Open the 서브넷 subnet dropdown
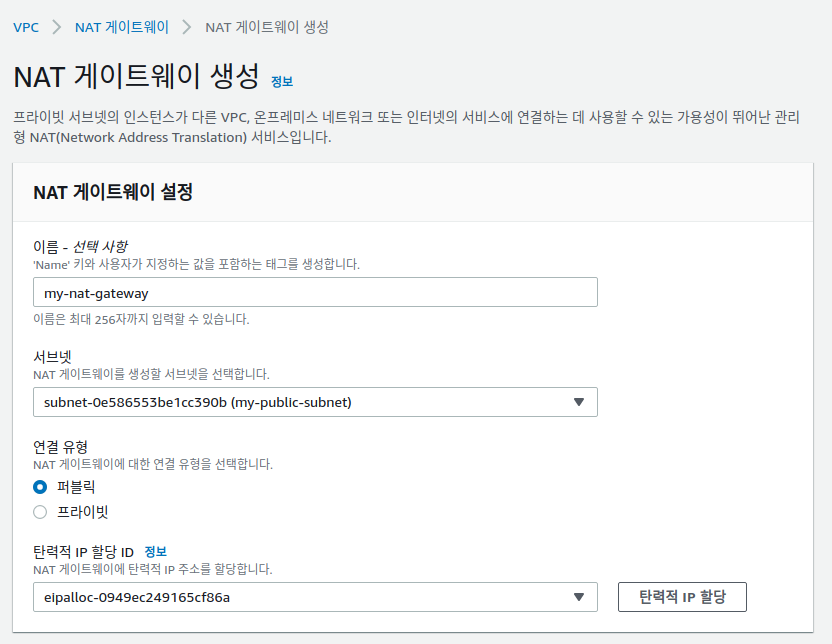The height and width of the screenshot is (644, 832). pos(315,402)
